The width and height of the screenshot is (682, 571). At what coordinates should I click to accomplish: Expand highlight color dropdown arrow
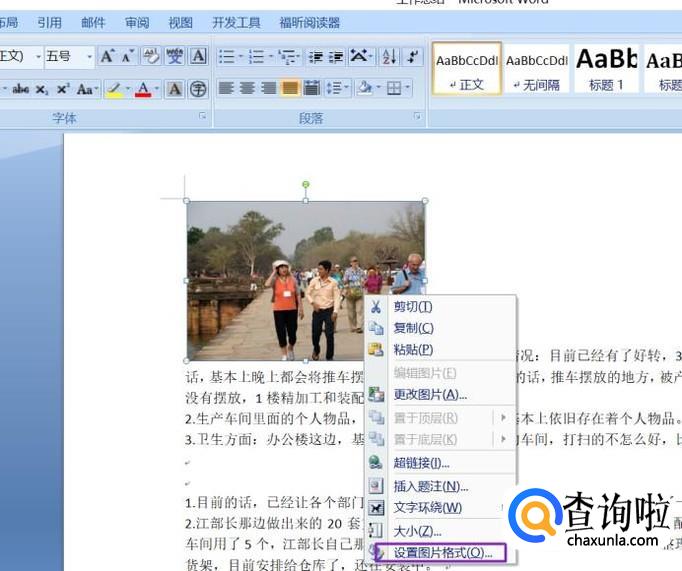128,89
